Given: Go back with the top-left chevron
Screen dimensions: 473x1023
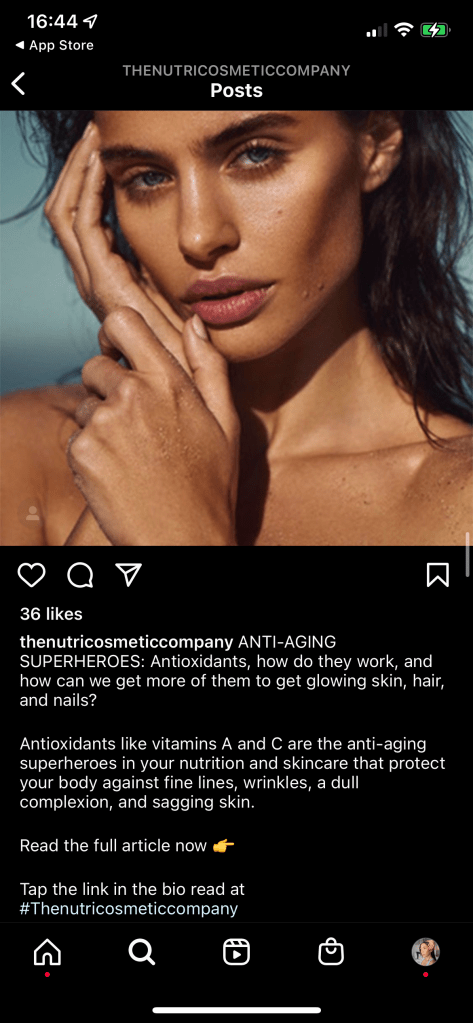Looking at the screenshot, I should point(19,84).
